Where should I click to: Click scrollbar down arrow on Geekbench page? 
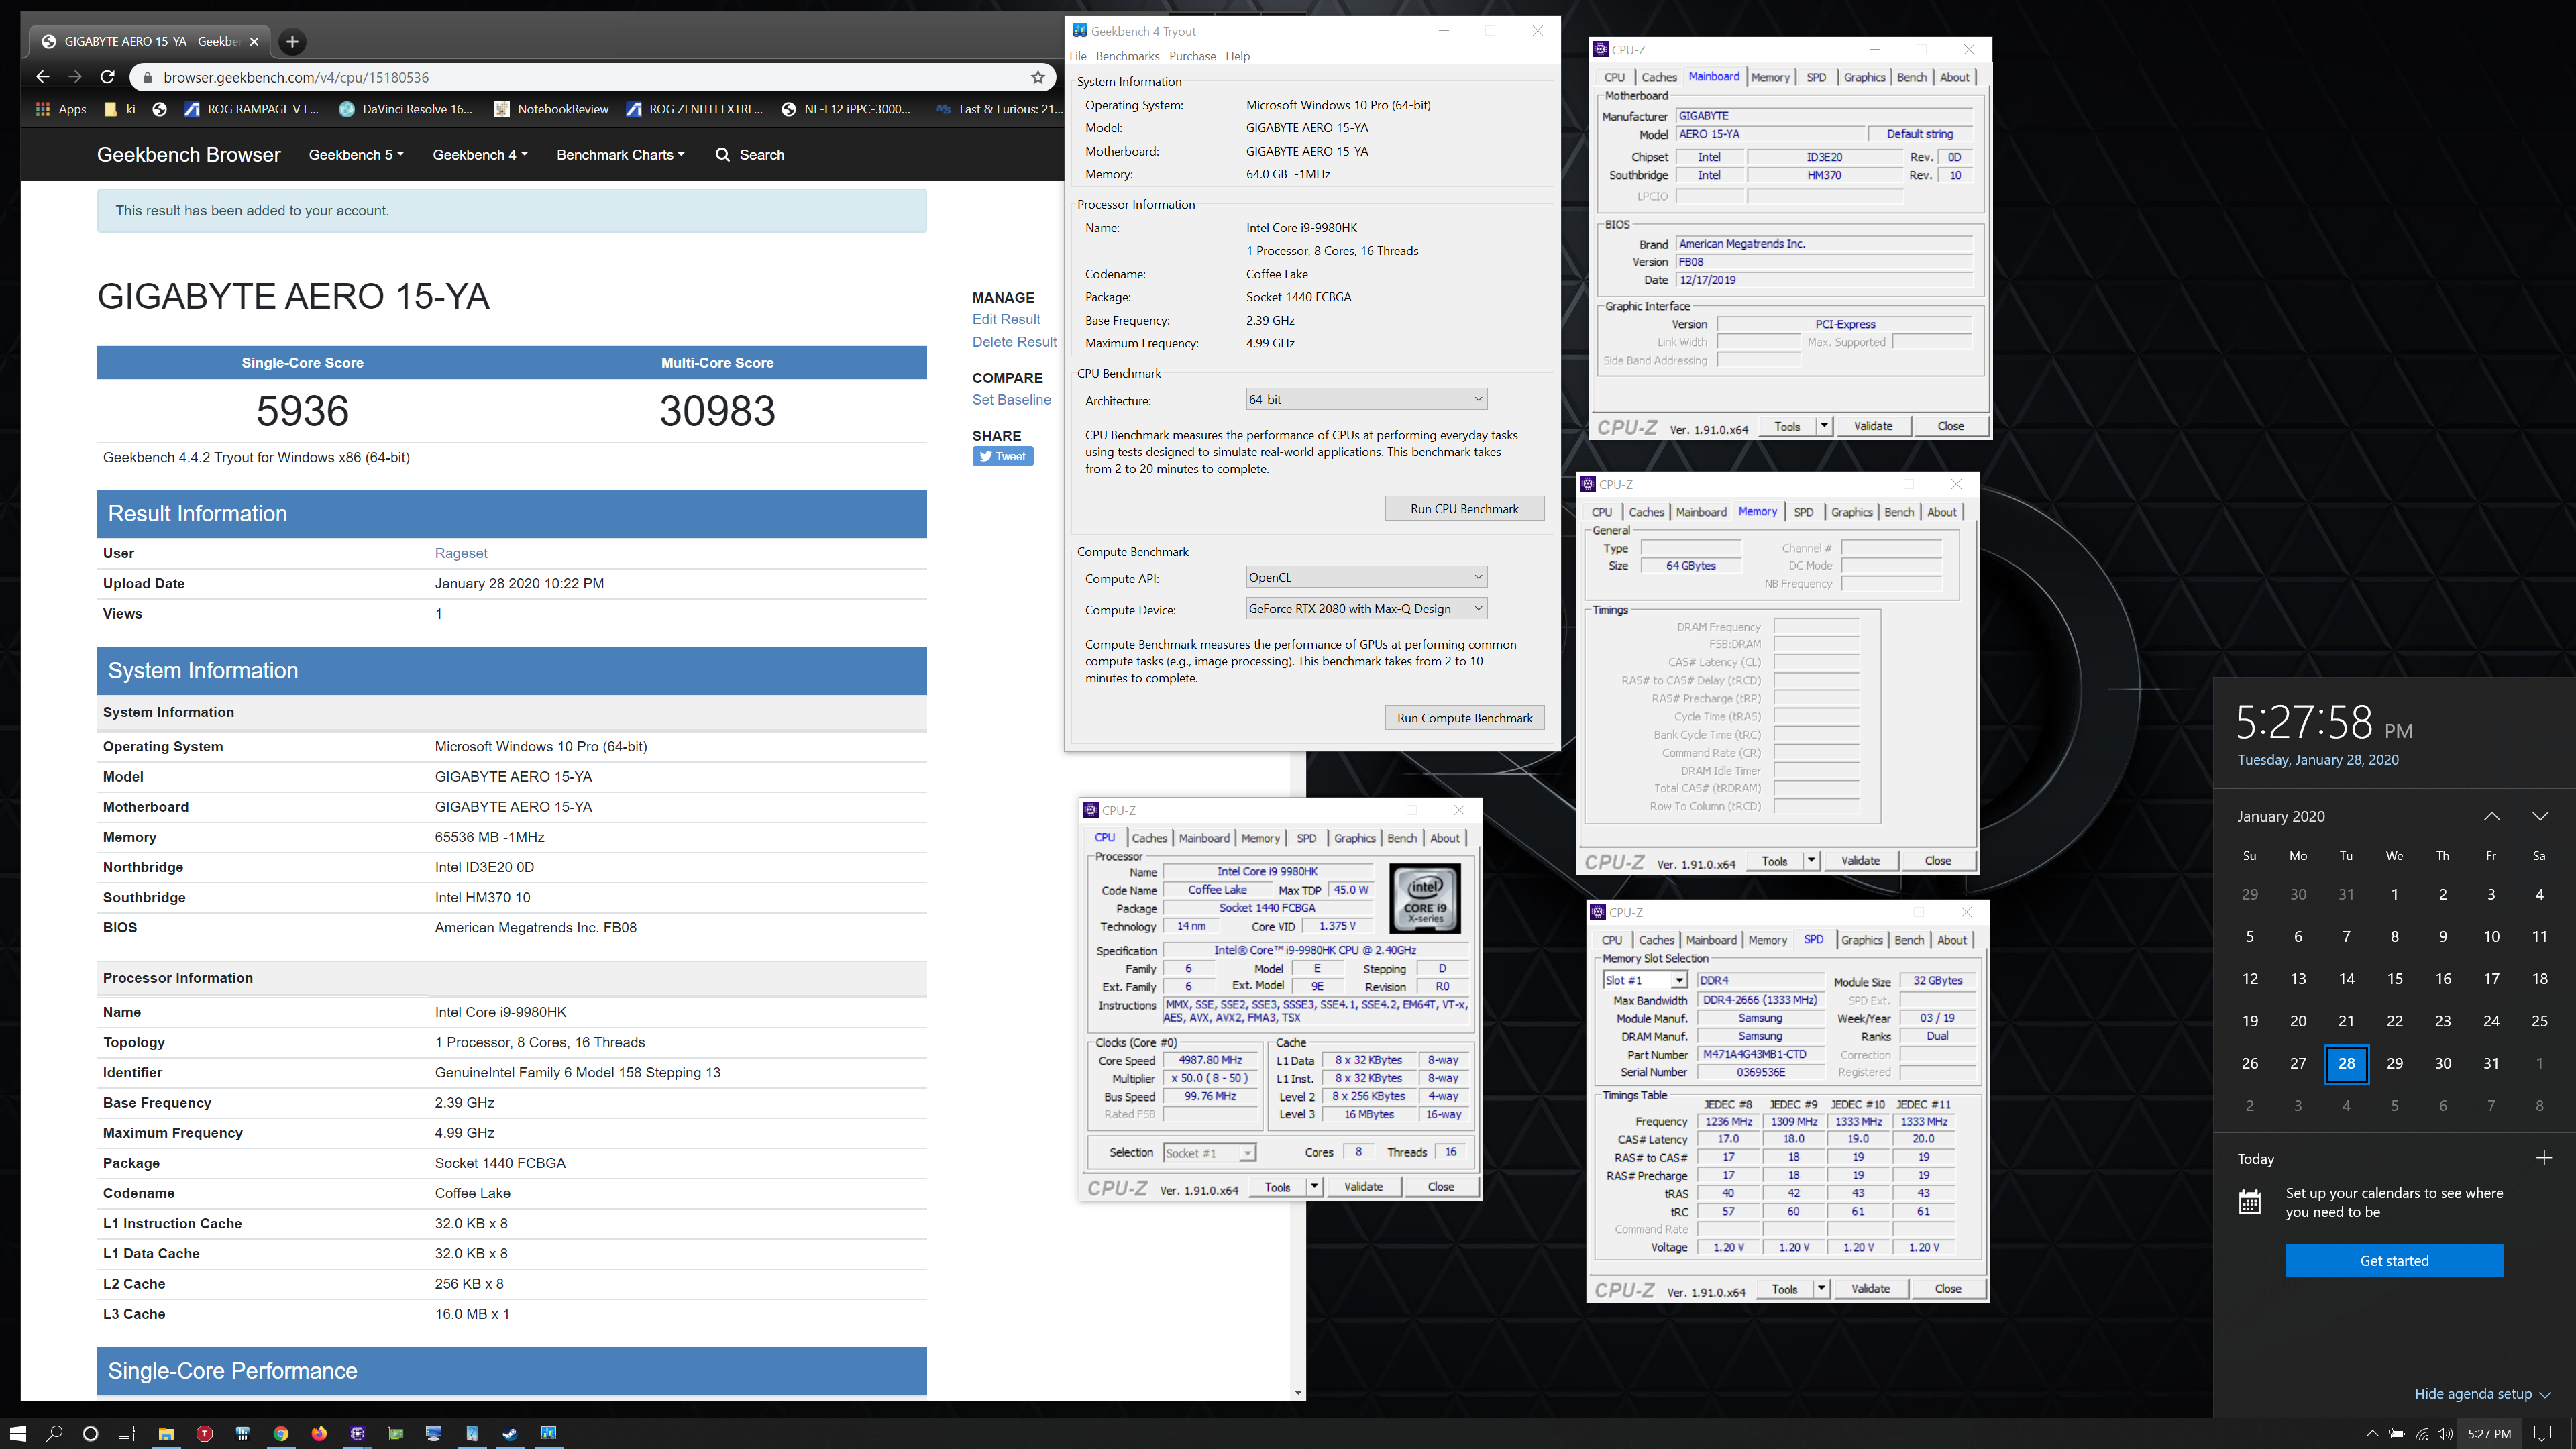pos(1298,1392)
